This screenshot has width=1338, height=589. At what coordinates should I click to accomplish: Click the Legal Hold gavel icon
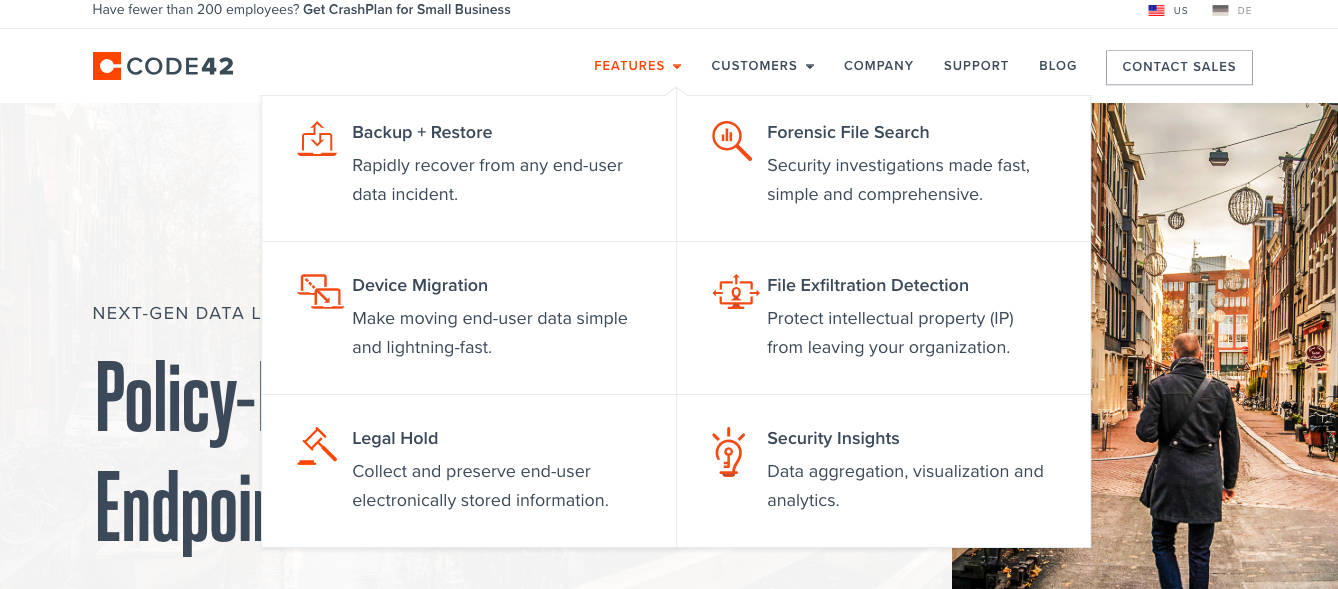pos(317,445)
